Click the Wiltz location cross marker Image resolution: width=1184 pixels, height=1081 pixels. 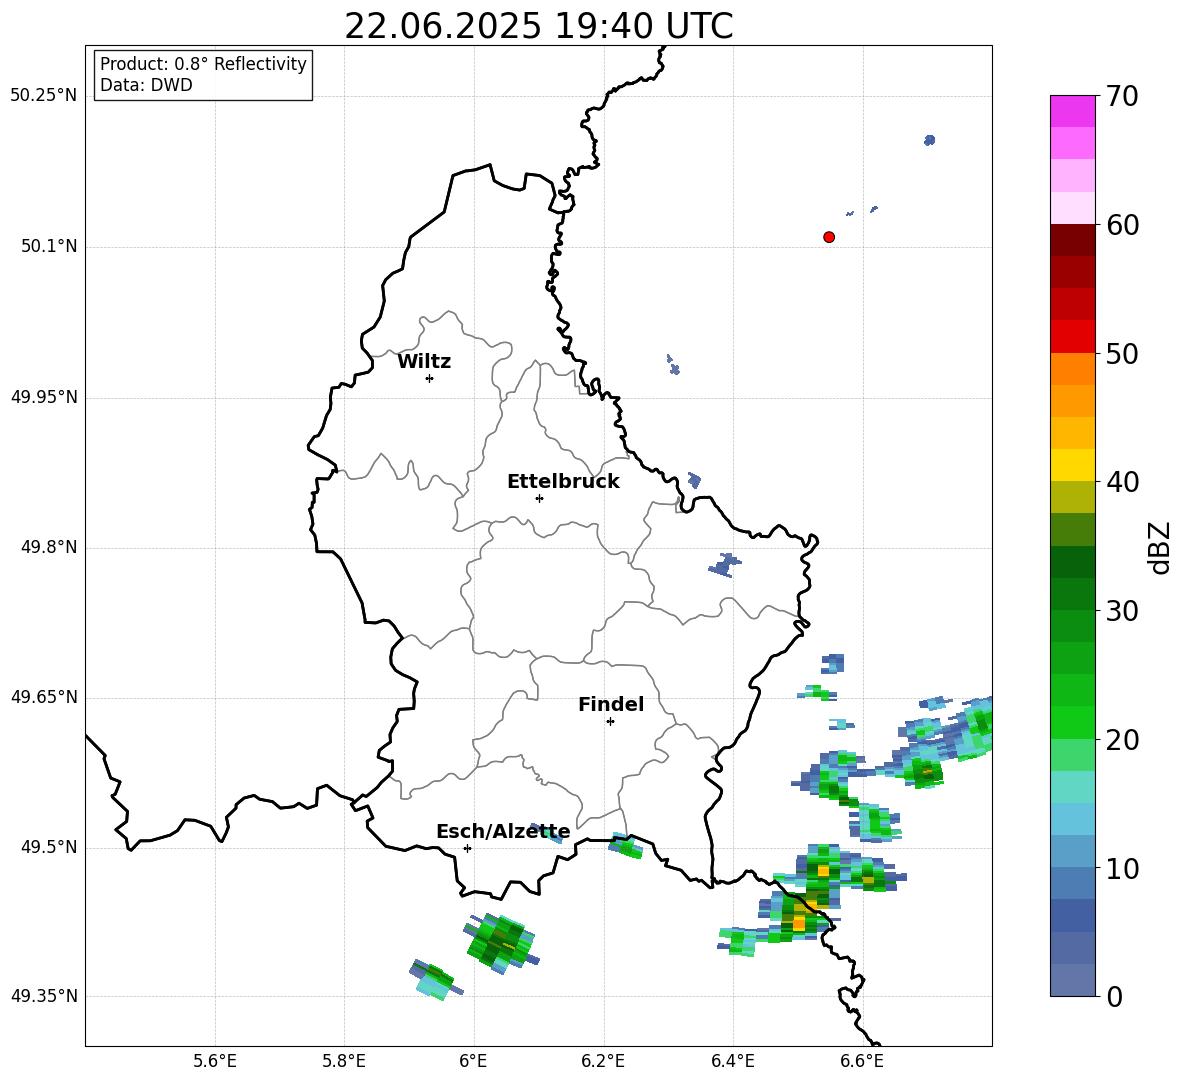click(x=430, y=378)
